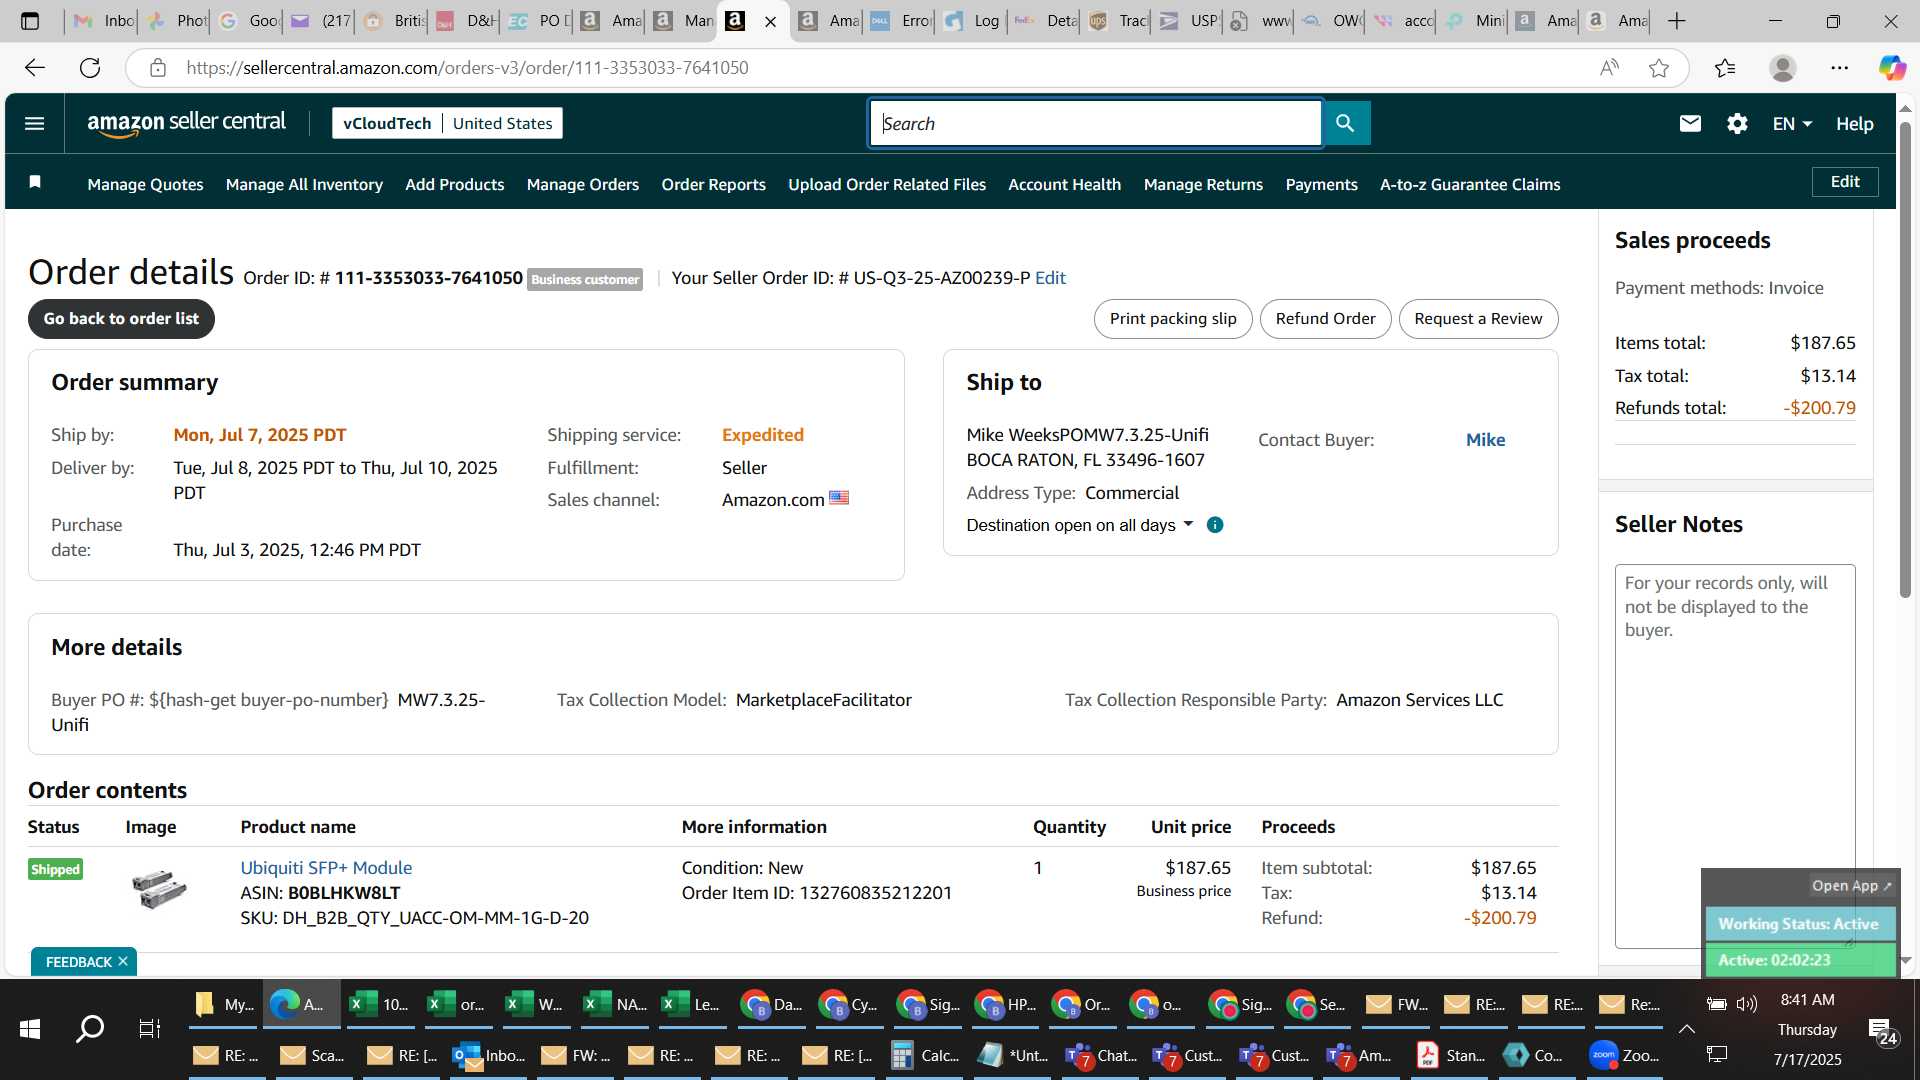Click the Refund Order button

click(x=1325, y=318)
